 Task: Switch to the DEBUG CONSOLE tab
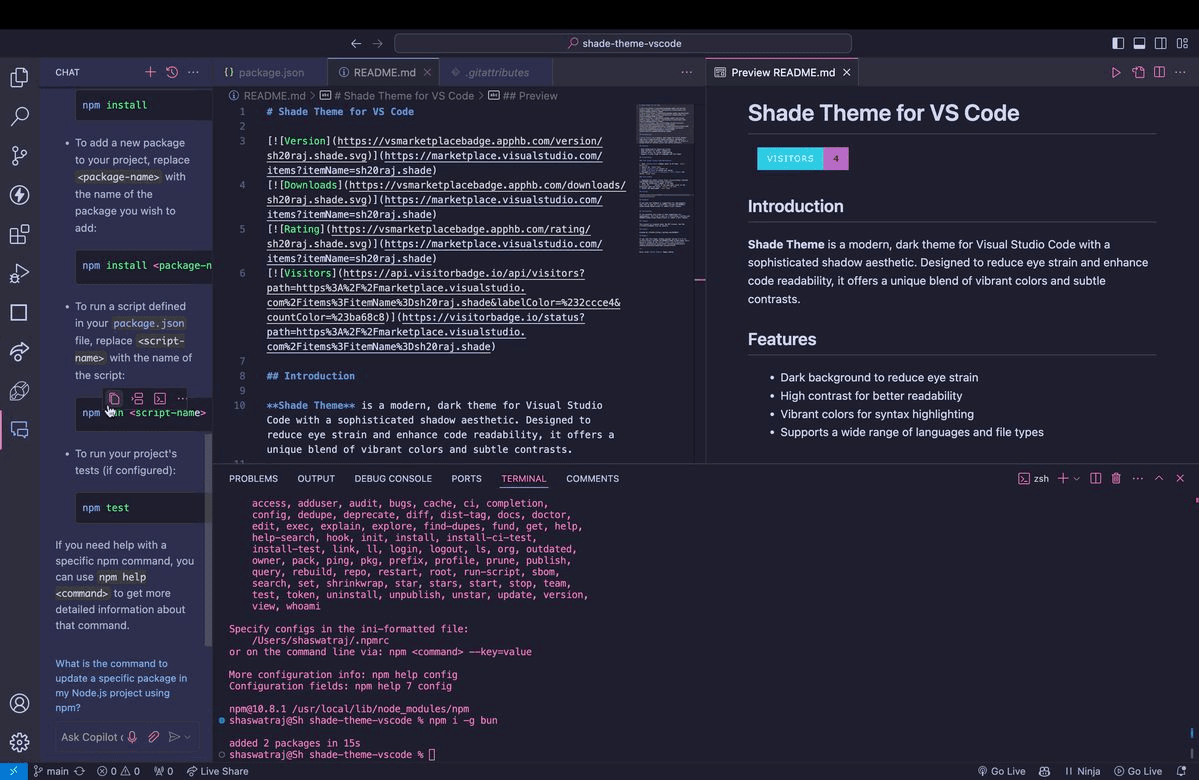click(393, 478)
